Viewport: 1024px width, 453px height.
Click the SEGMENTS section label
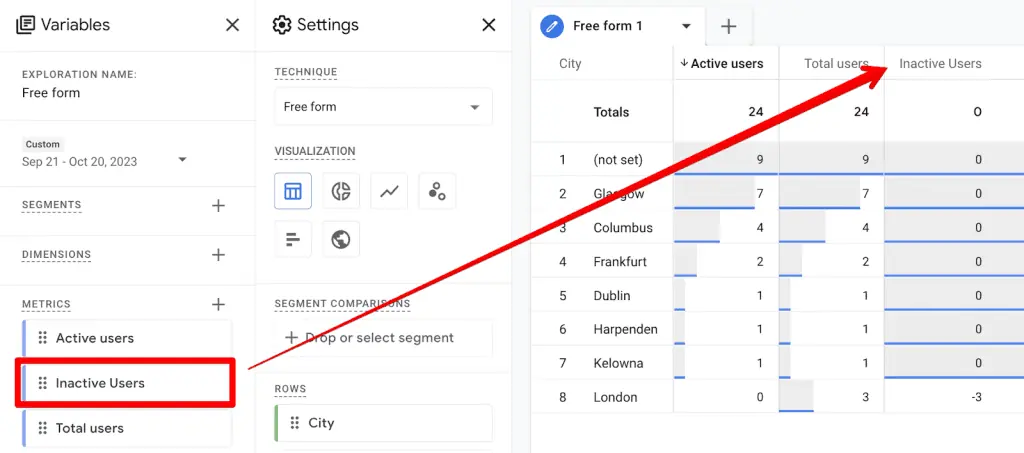[52, 205]
